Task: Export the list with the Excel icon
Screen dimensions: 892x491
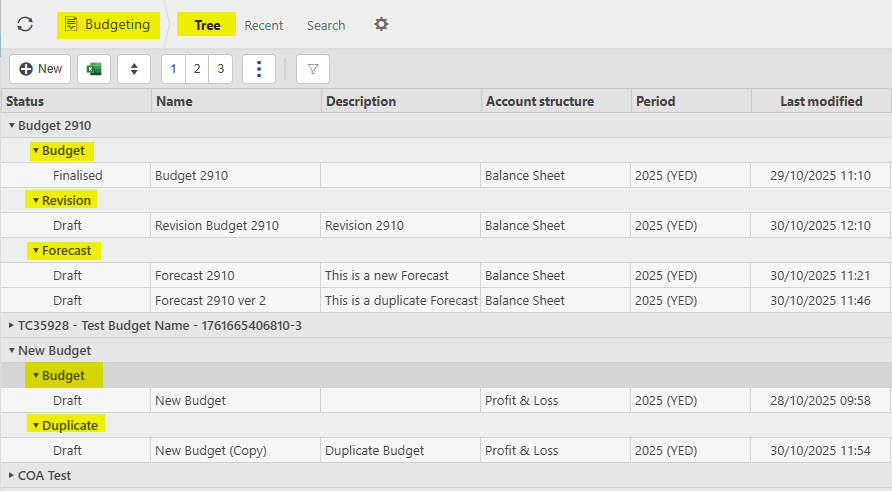Action: 94,69
